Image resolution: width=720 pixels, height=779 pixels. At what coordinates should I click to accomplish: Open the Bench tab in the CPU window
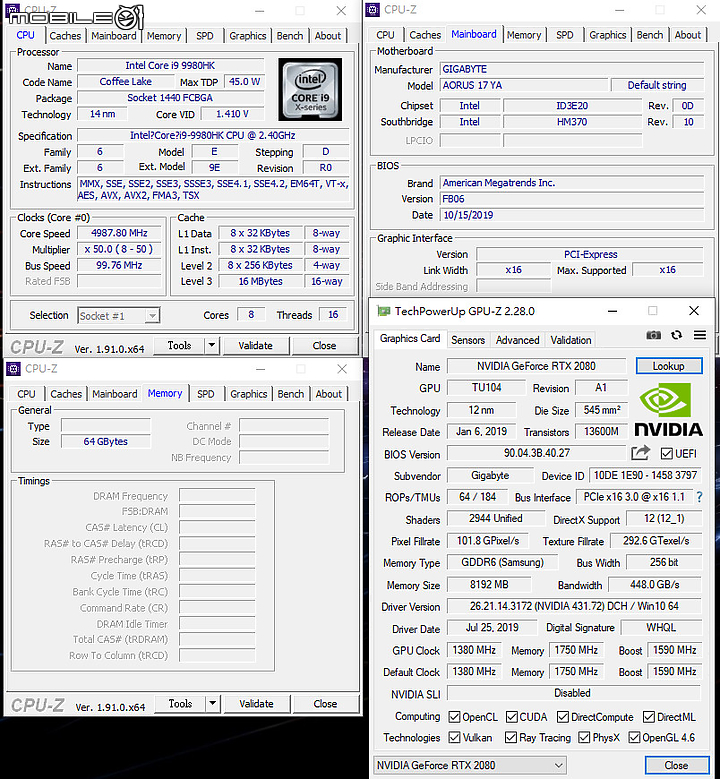tap(290, 36)
